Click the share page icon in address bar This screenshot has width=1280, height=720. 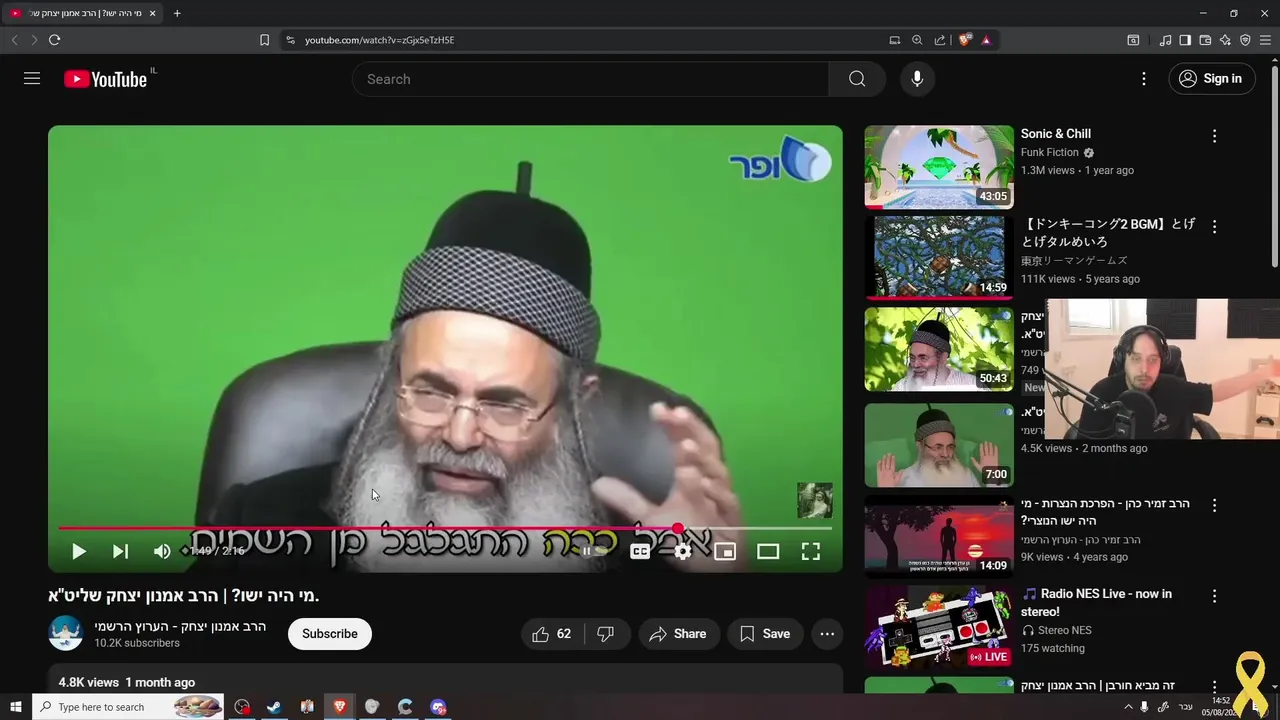[x=940, y=40]
